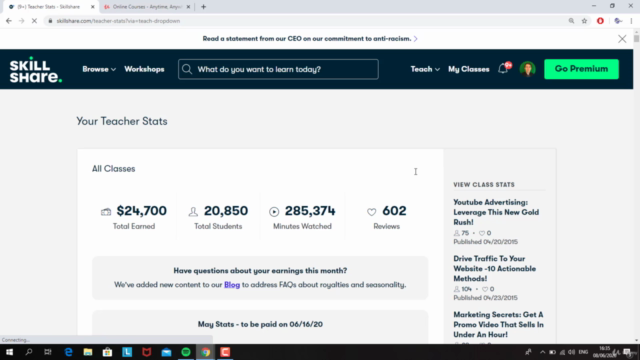Click the VIEW CLASS STATS label

point(484,185)
